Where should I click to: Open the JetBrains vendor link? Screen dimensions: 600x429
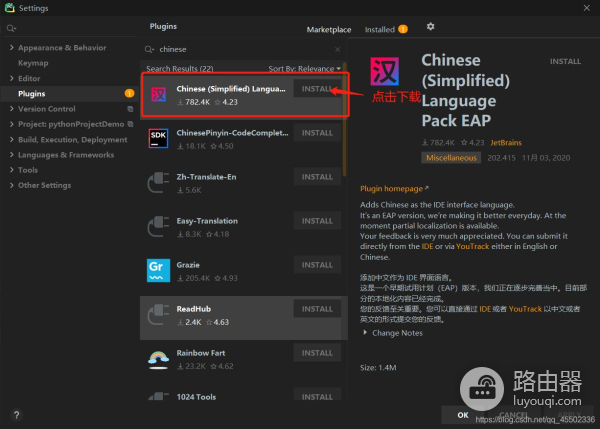click(x=506, y=143)
